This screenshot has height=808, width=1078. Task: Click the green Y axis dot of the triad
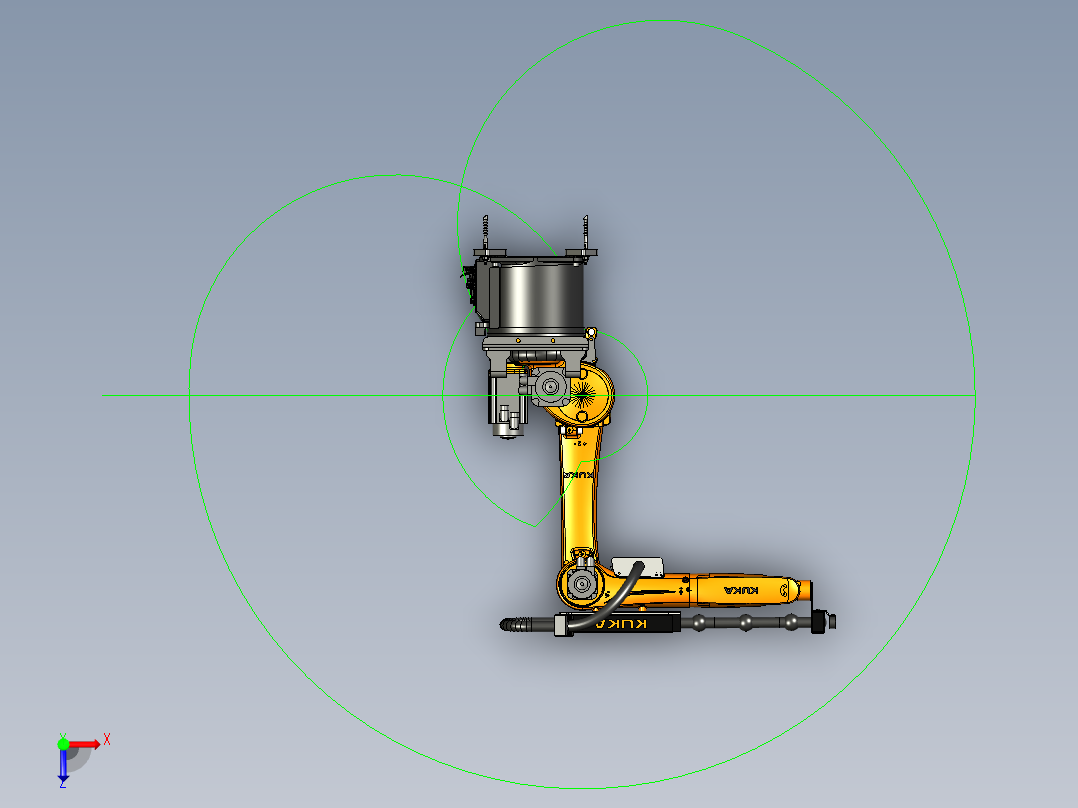(x=63, y=744)
